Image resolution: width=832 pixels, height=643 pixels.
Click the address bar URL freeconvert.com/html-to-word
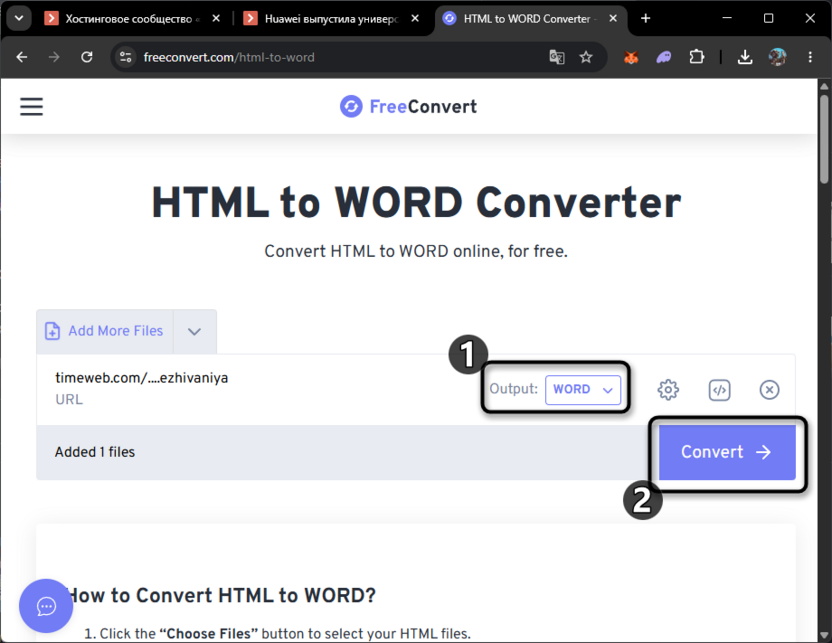point(229,57)
